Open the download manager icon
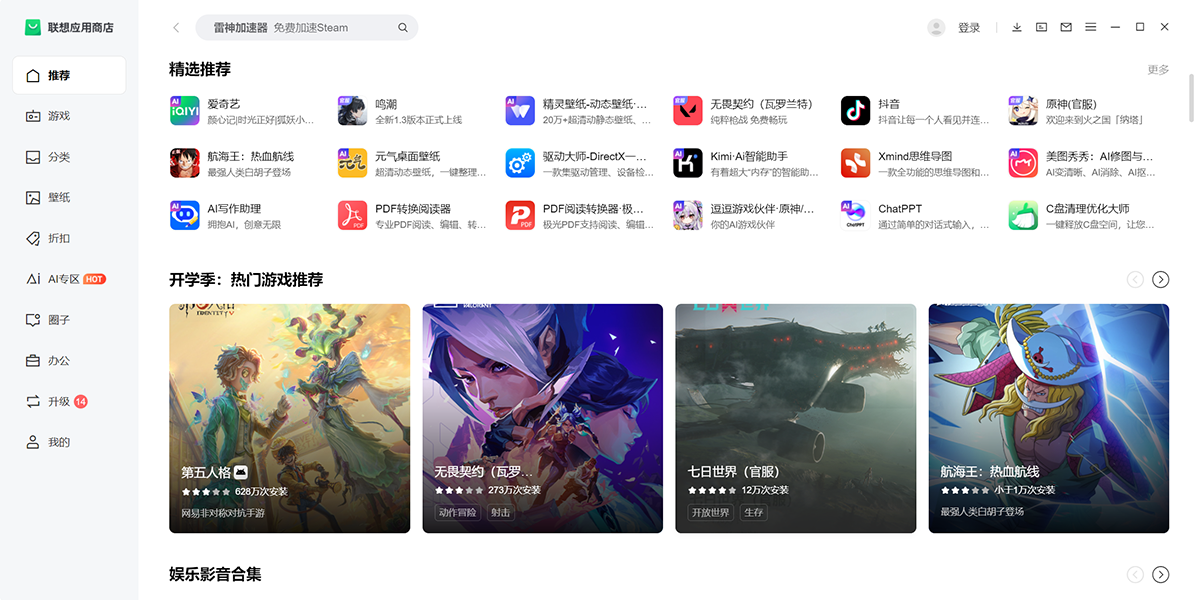This screenshot has width=1200, height=600. [x=1017, y=27]
